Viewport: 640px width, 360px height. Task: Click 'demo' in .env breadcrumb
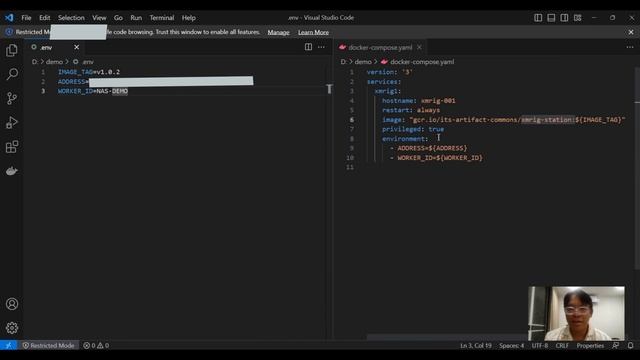point(54,62)
